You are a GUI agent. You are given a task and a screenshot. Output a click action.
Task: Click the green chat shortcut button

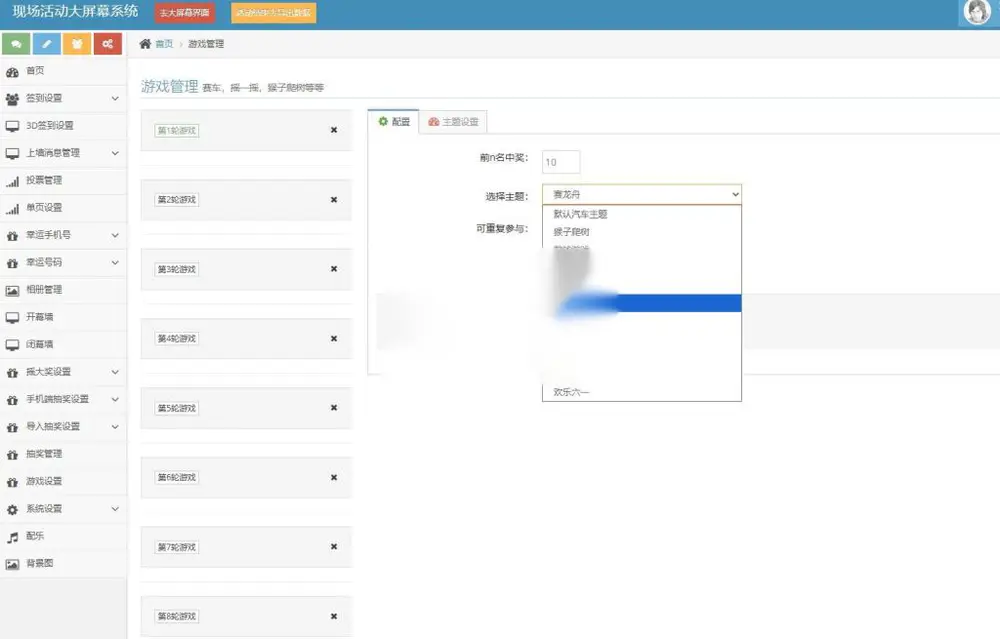click(16, 44)
